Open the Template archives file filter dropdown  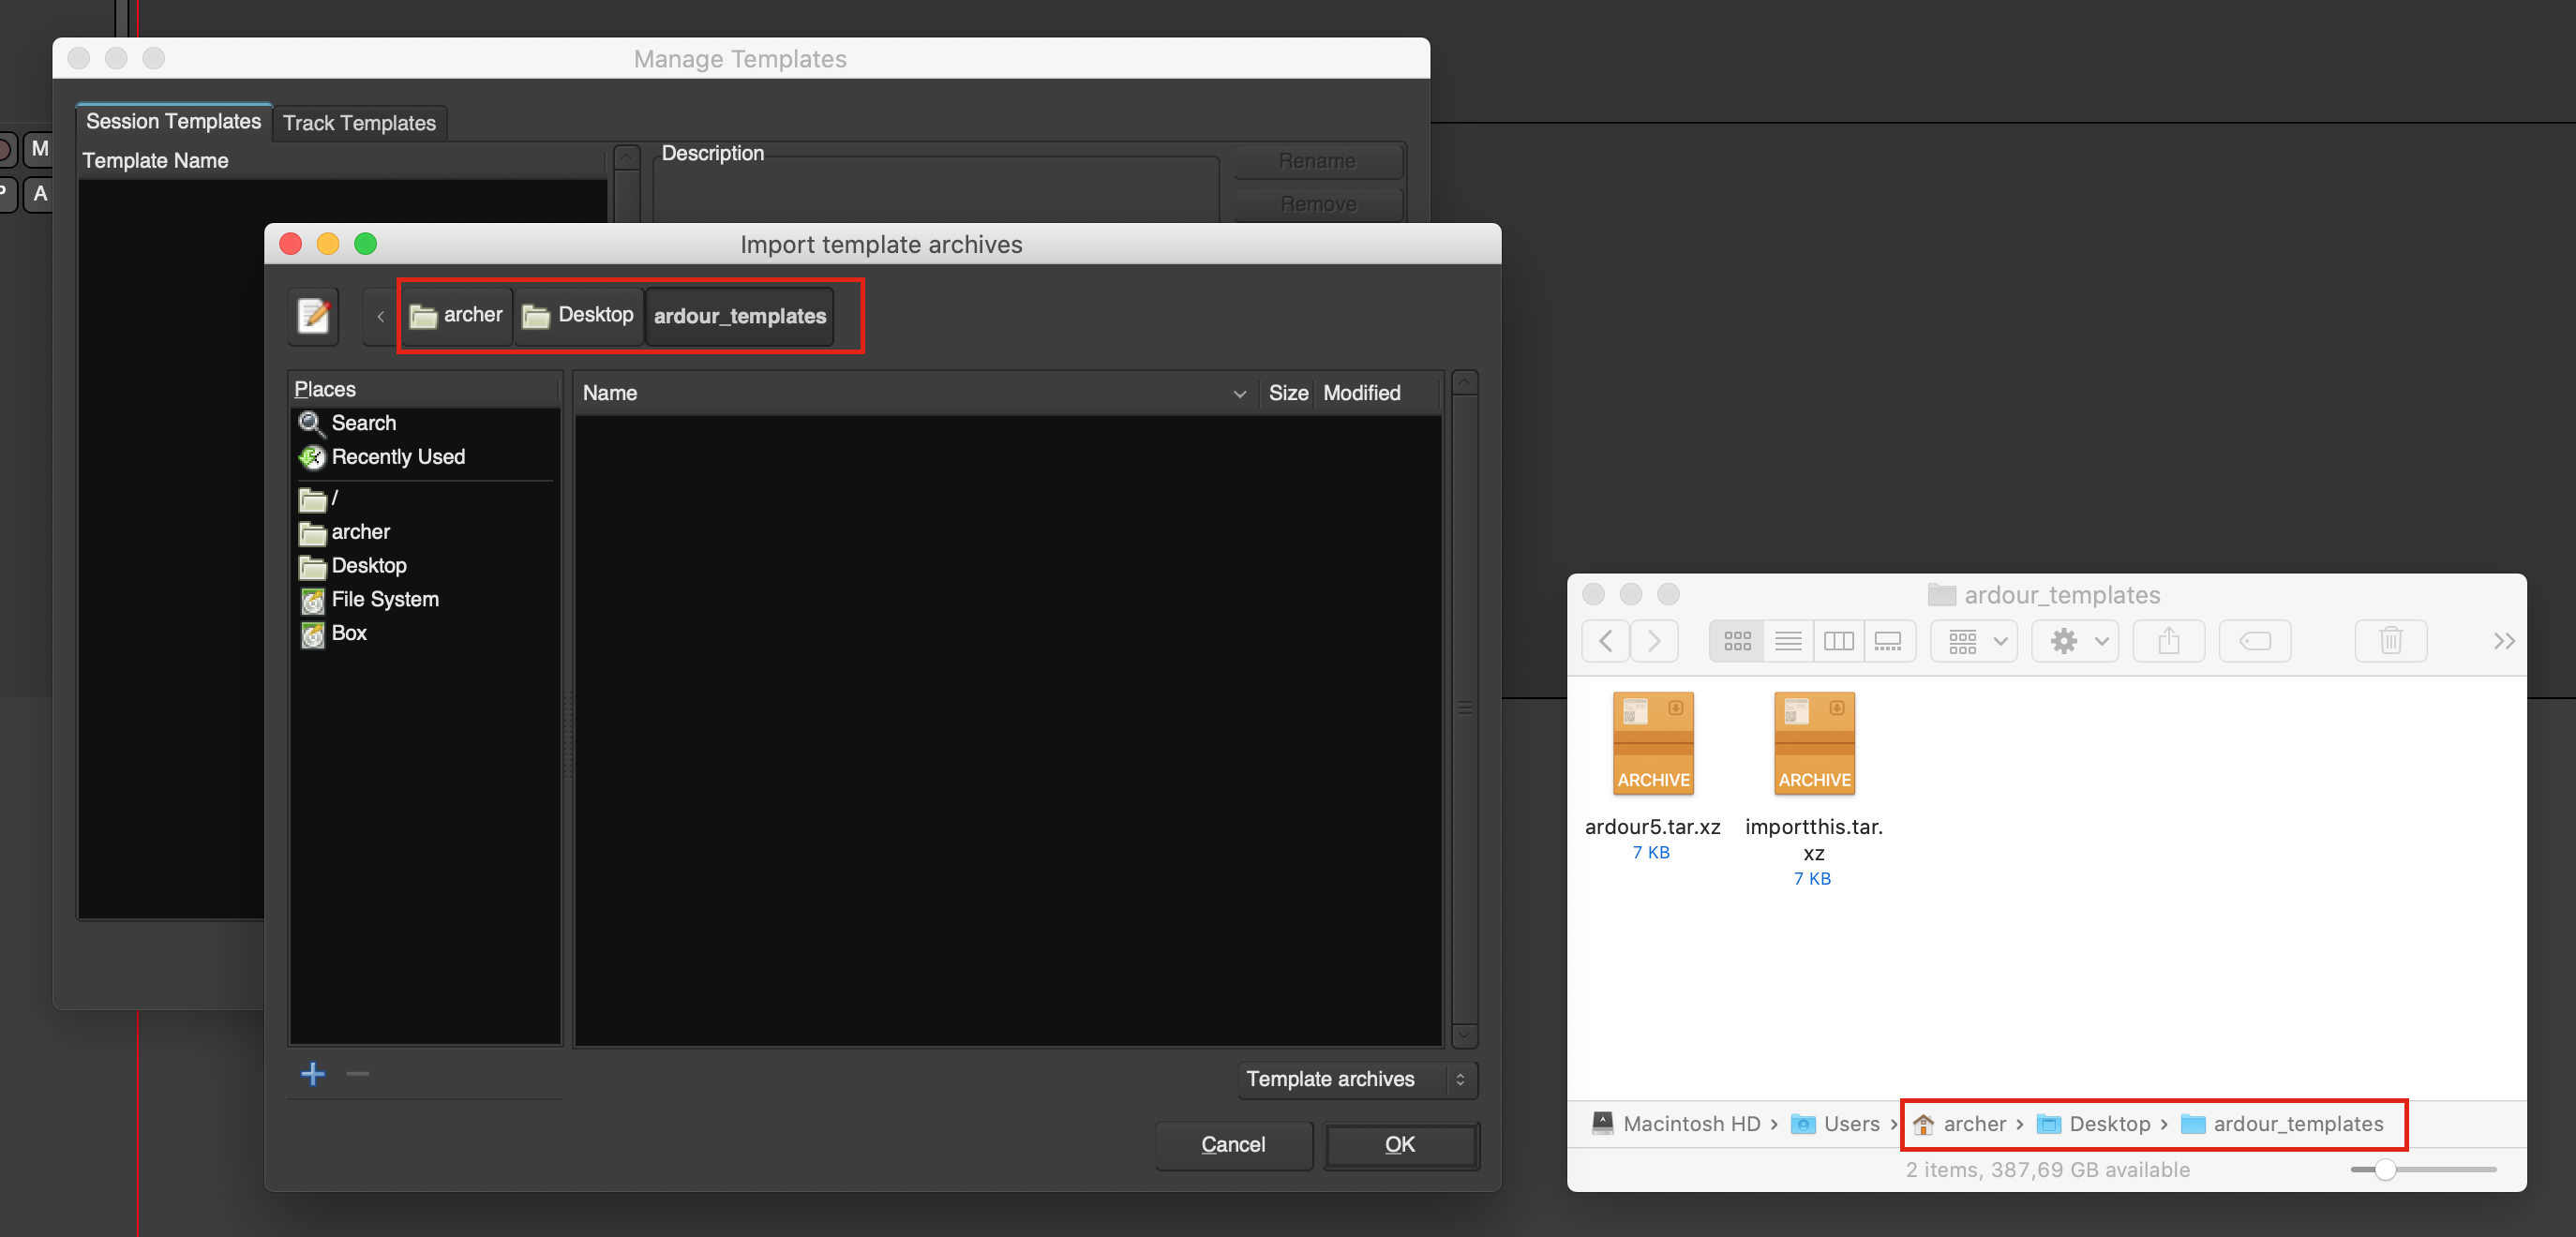1356,1079
